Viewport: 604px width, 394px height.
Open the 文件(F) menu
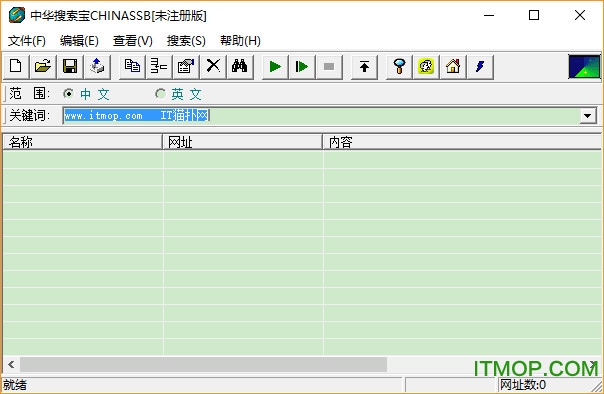point(27,40)
